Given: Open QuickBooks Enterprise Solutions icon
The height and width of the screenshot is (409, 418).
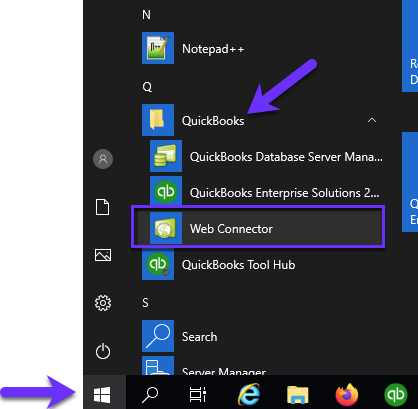Looking at the screenshot, I should 166,191.
